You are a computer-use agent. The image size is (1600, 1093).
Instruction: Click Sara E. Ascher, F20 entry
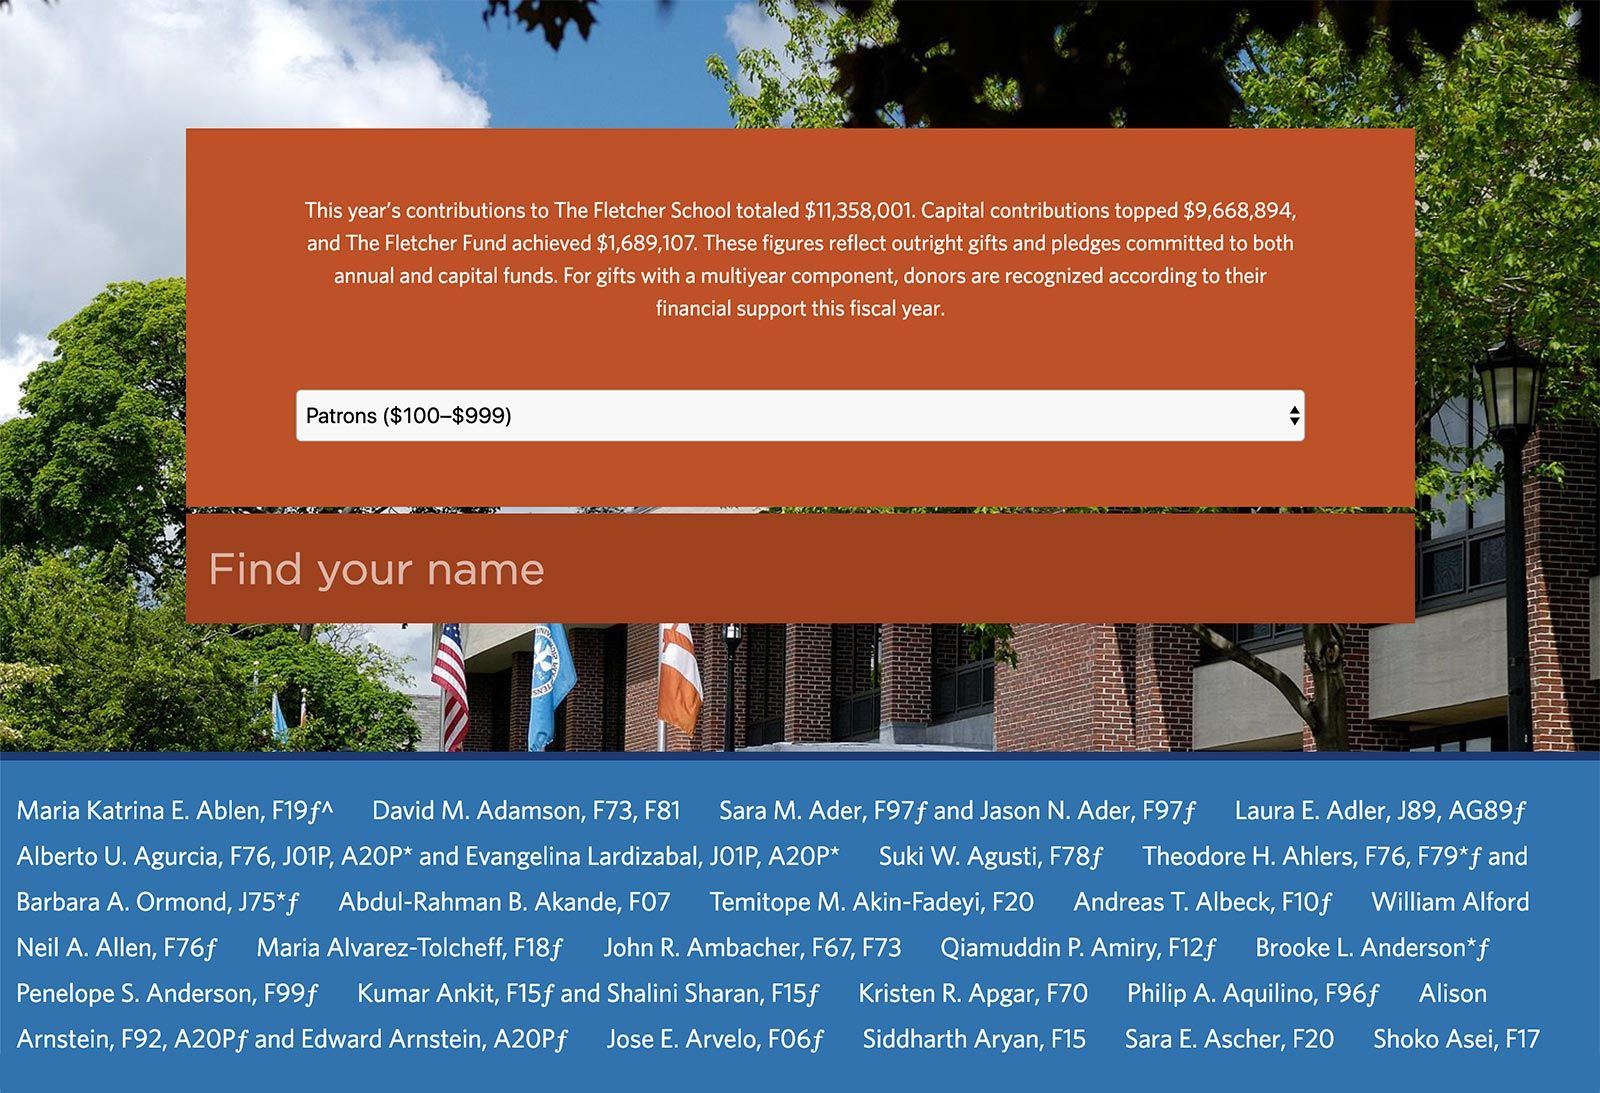[1229, 1039]
